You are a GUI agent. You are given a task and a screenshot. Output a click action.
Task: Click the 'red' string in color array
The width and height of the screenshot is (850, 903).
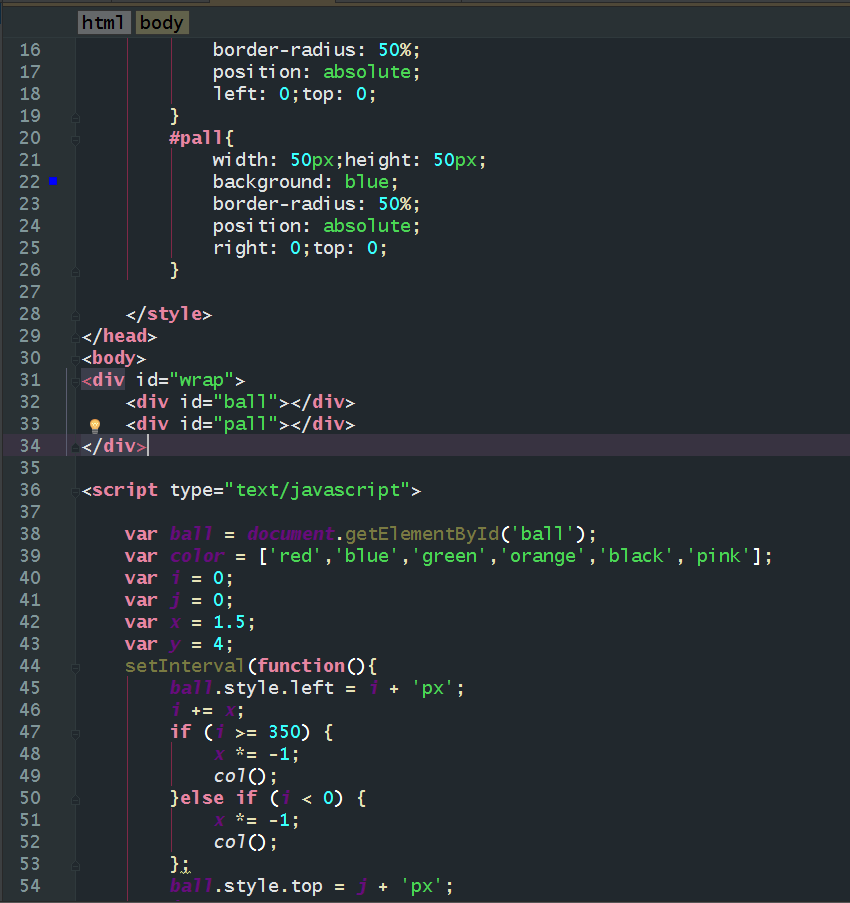point(295,556)
